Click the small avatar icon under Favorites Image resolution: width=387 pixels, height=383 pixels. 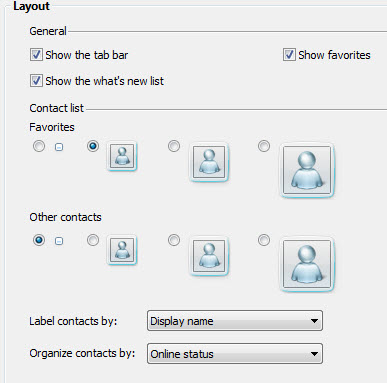[x=122, y=156]
